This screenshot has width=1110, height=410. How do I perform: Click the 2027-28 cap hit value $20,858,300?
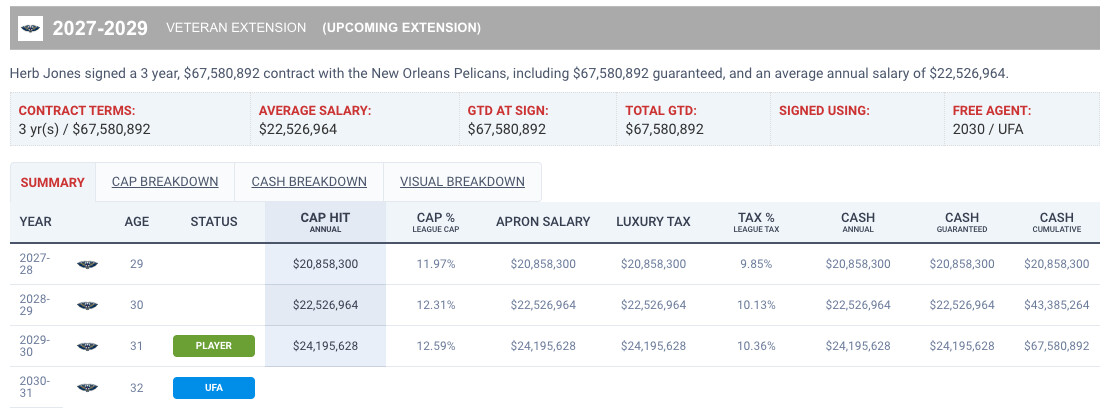tap(325, 264)
